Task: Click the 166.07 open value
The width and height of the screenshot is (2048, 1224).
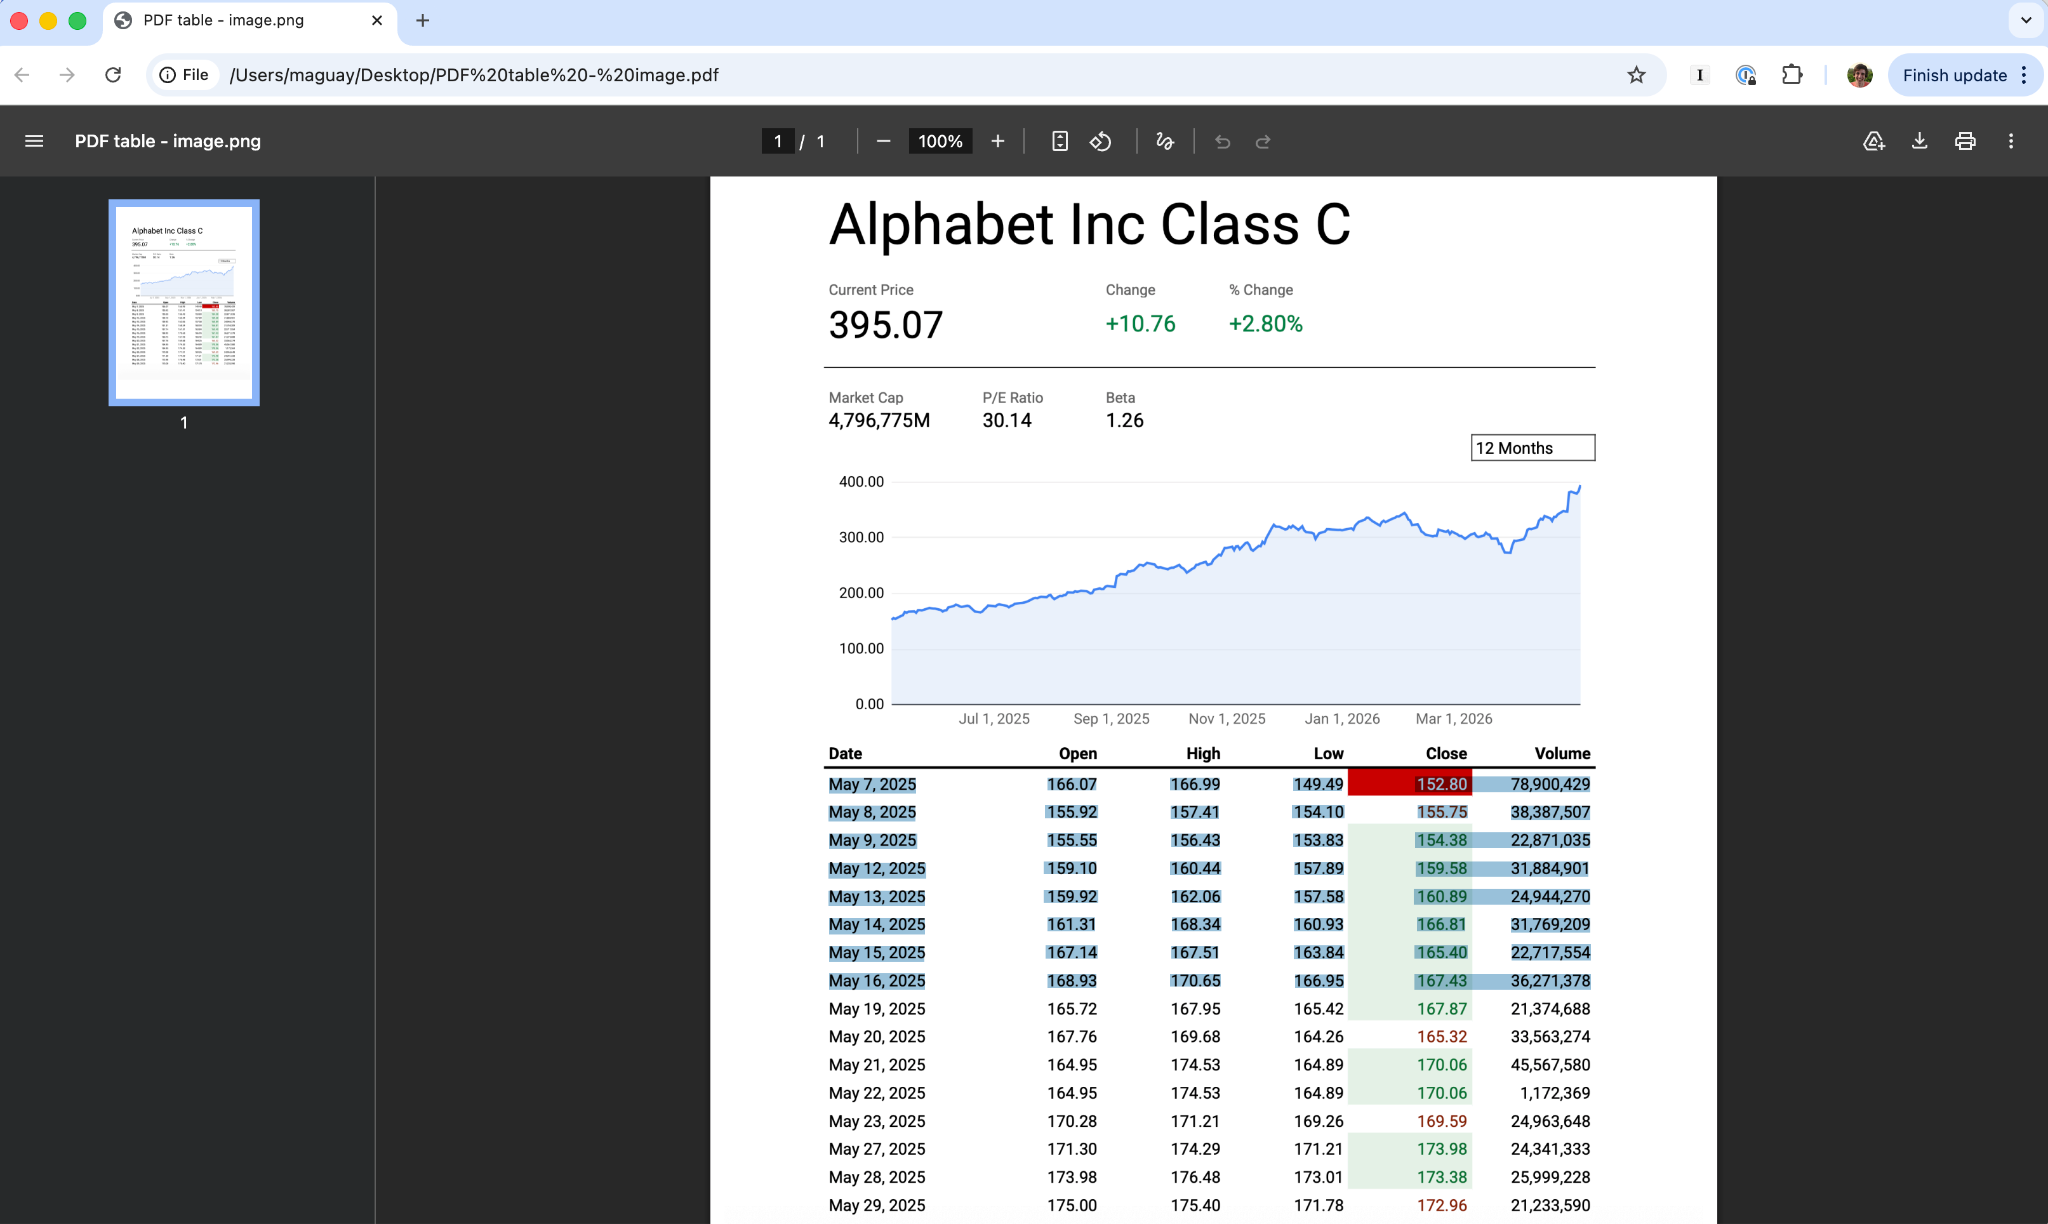Action: (x=1072, y=785)
